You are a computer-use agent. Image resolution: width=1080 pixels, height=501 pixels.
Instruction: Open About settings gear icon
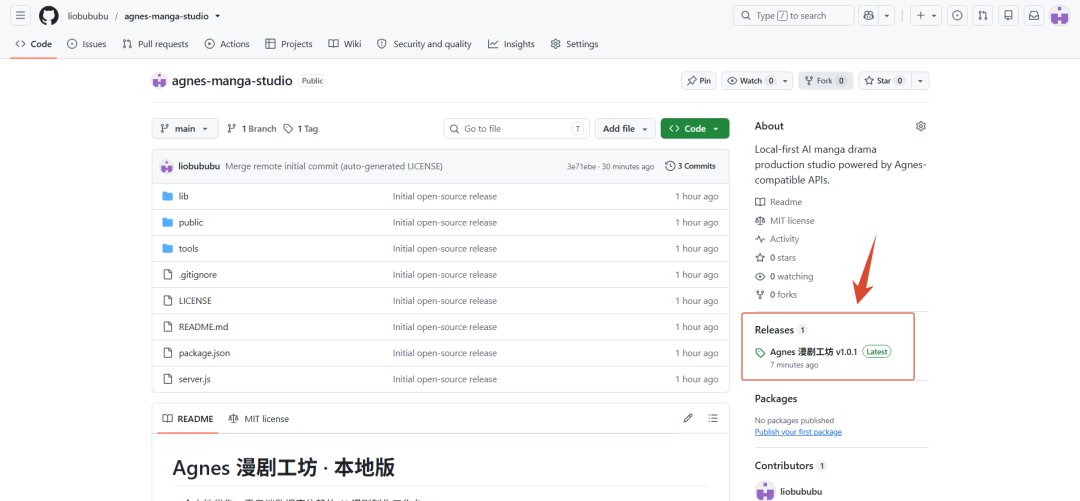921,126
